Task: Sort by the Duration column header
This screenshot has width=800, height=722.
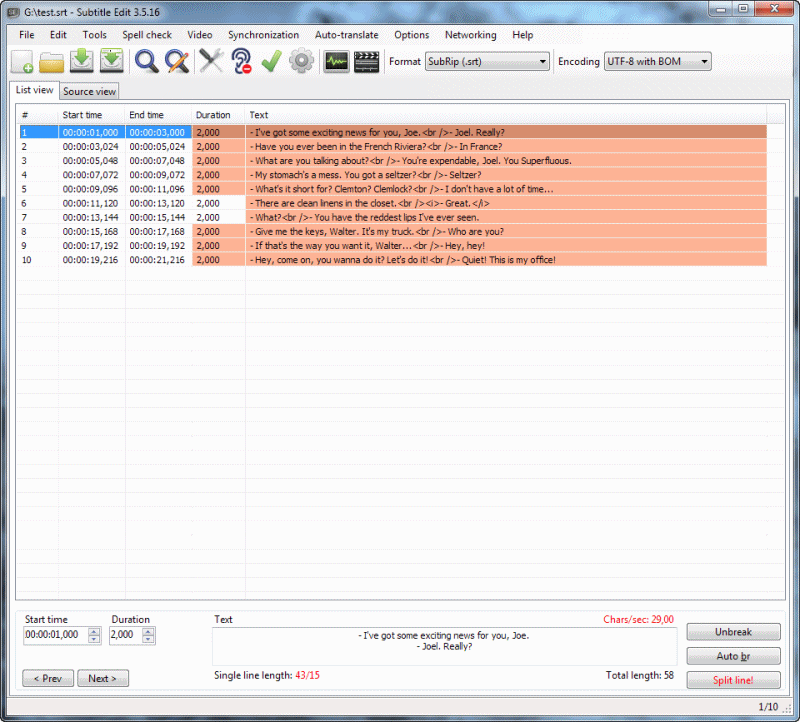Action: tap(218, 115)
